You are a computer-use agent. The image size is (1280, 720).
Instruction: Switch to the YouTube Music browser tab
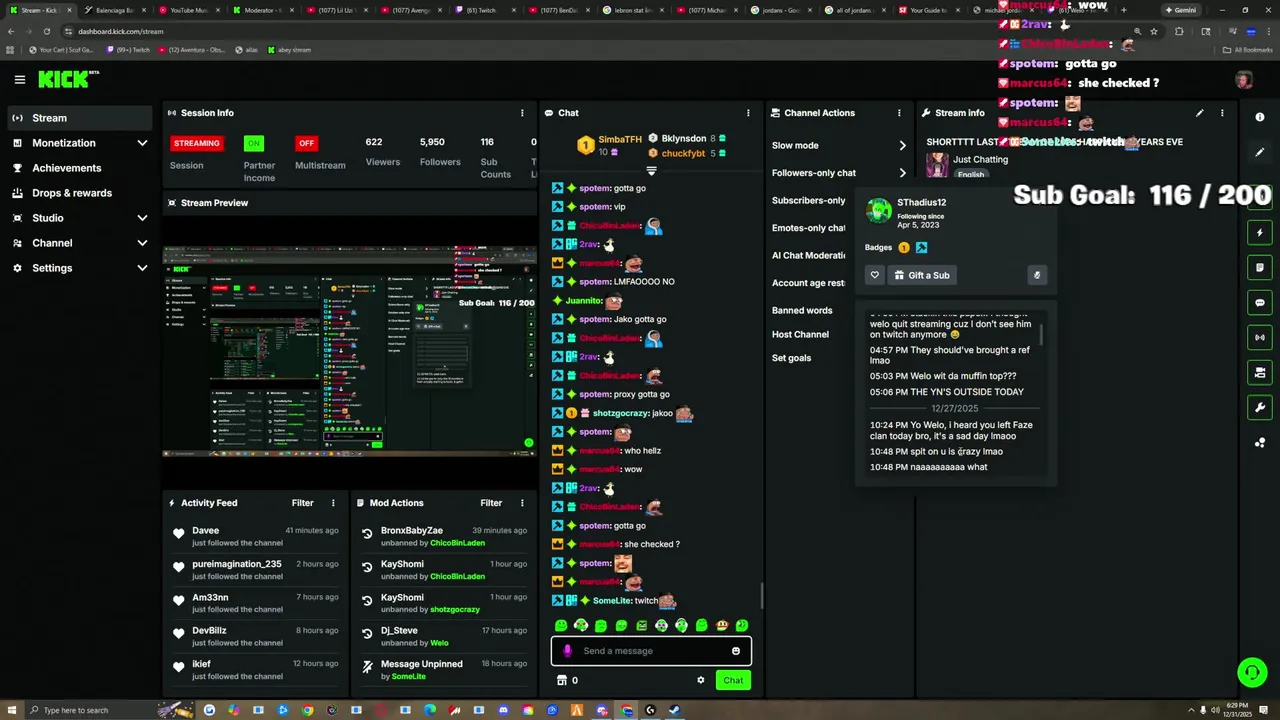pyautogui.click(x=190, y=10)
